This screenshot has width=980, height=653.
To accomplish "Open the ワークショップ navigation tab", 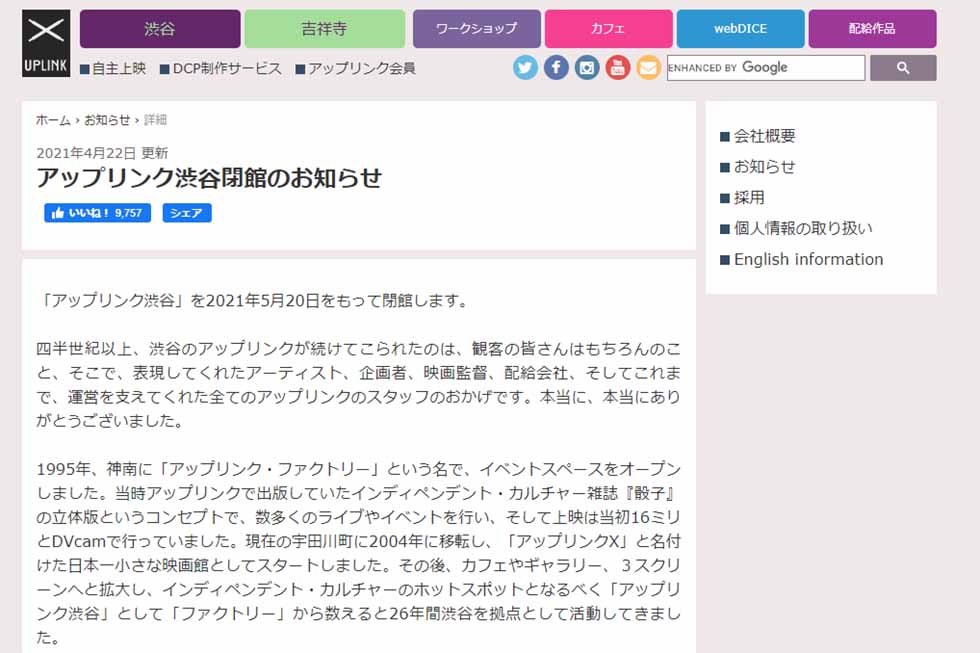I will coord(476,29).
